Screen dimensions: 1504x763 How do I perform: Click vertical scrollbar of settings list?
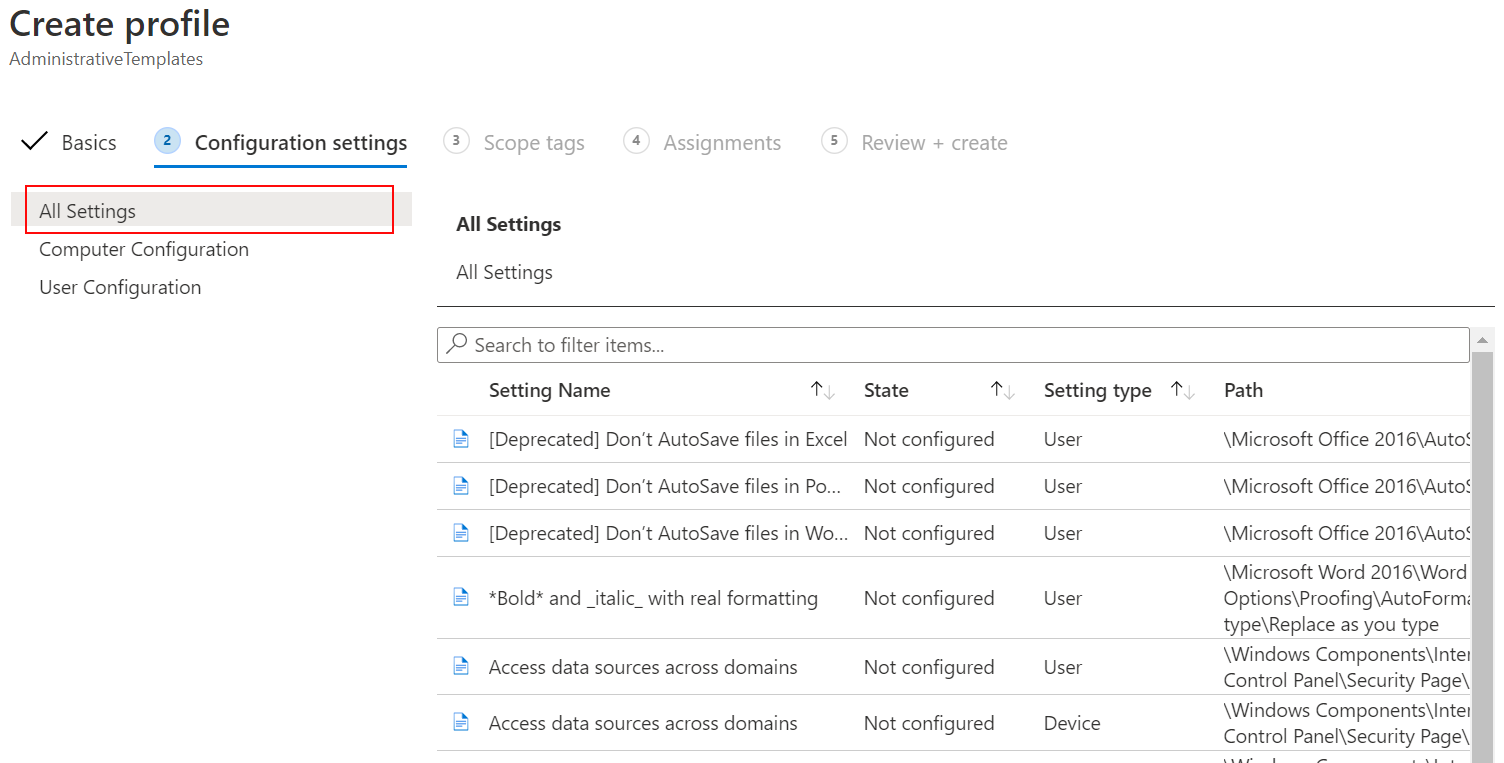point(1483,555)
